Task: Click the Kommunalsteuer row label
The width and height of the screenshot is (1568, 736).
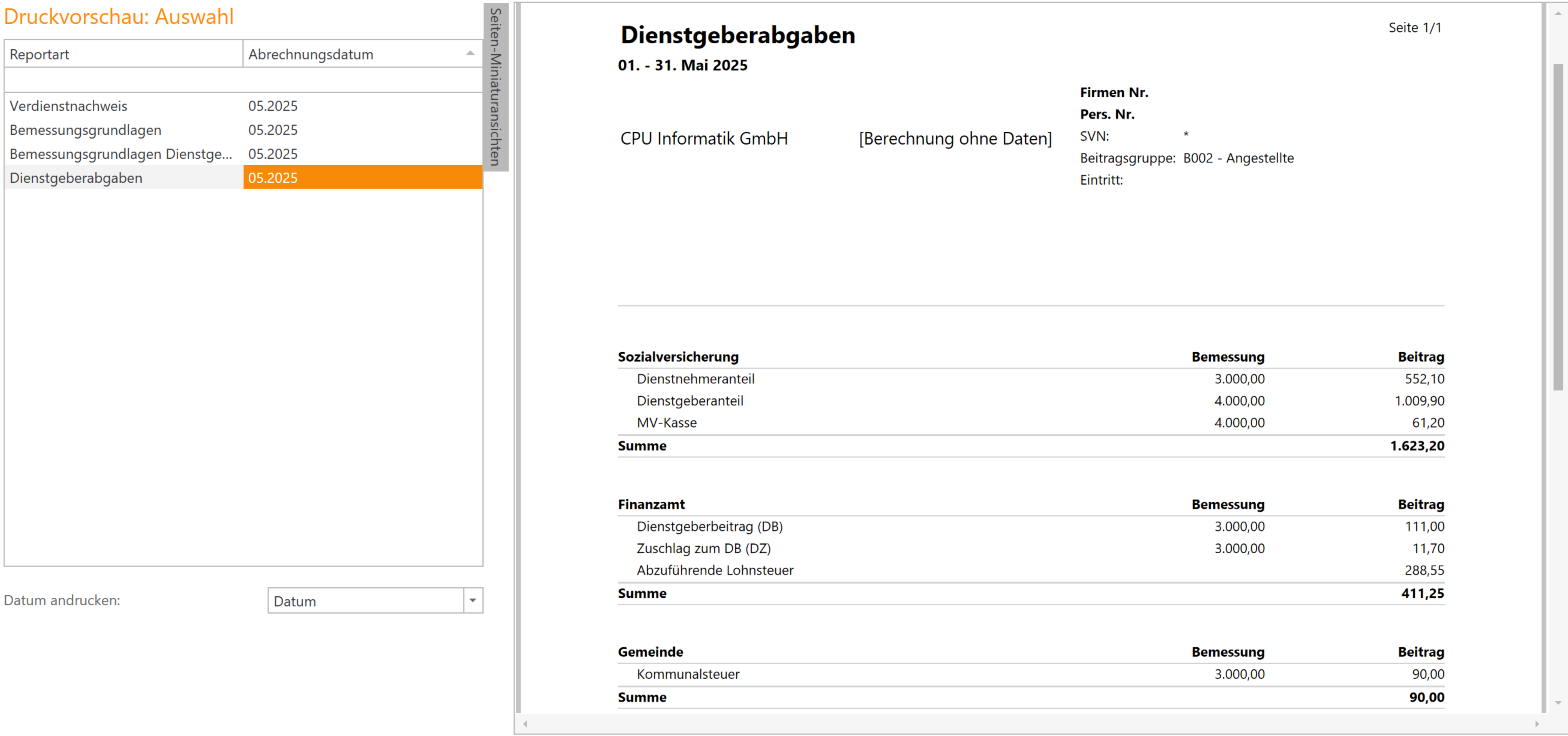Action: tap(688, 675)
